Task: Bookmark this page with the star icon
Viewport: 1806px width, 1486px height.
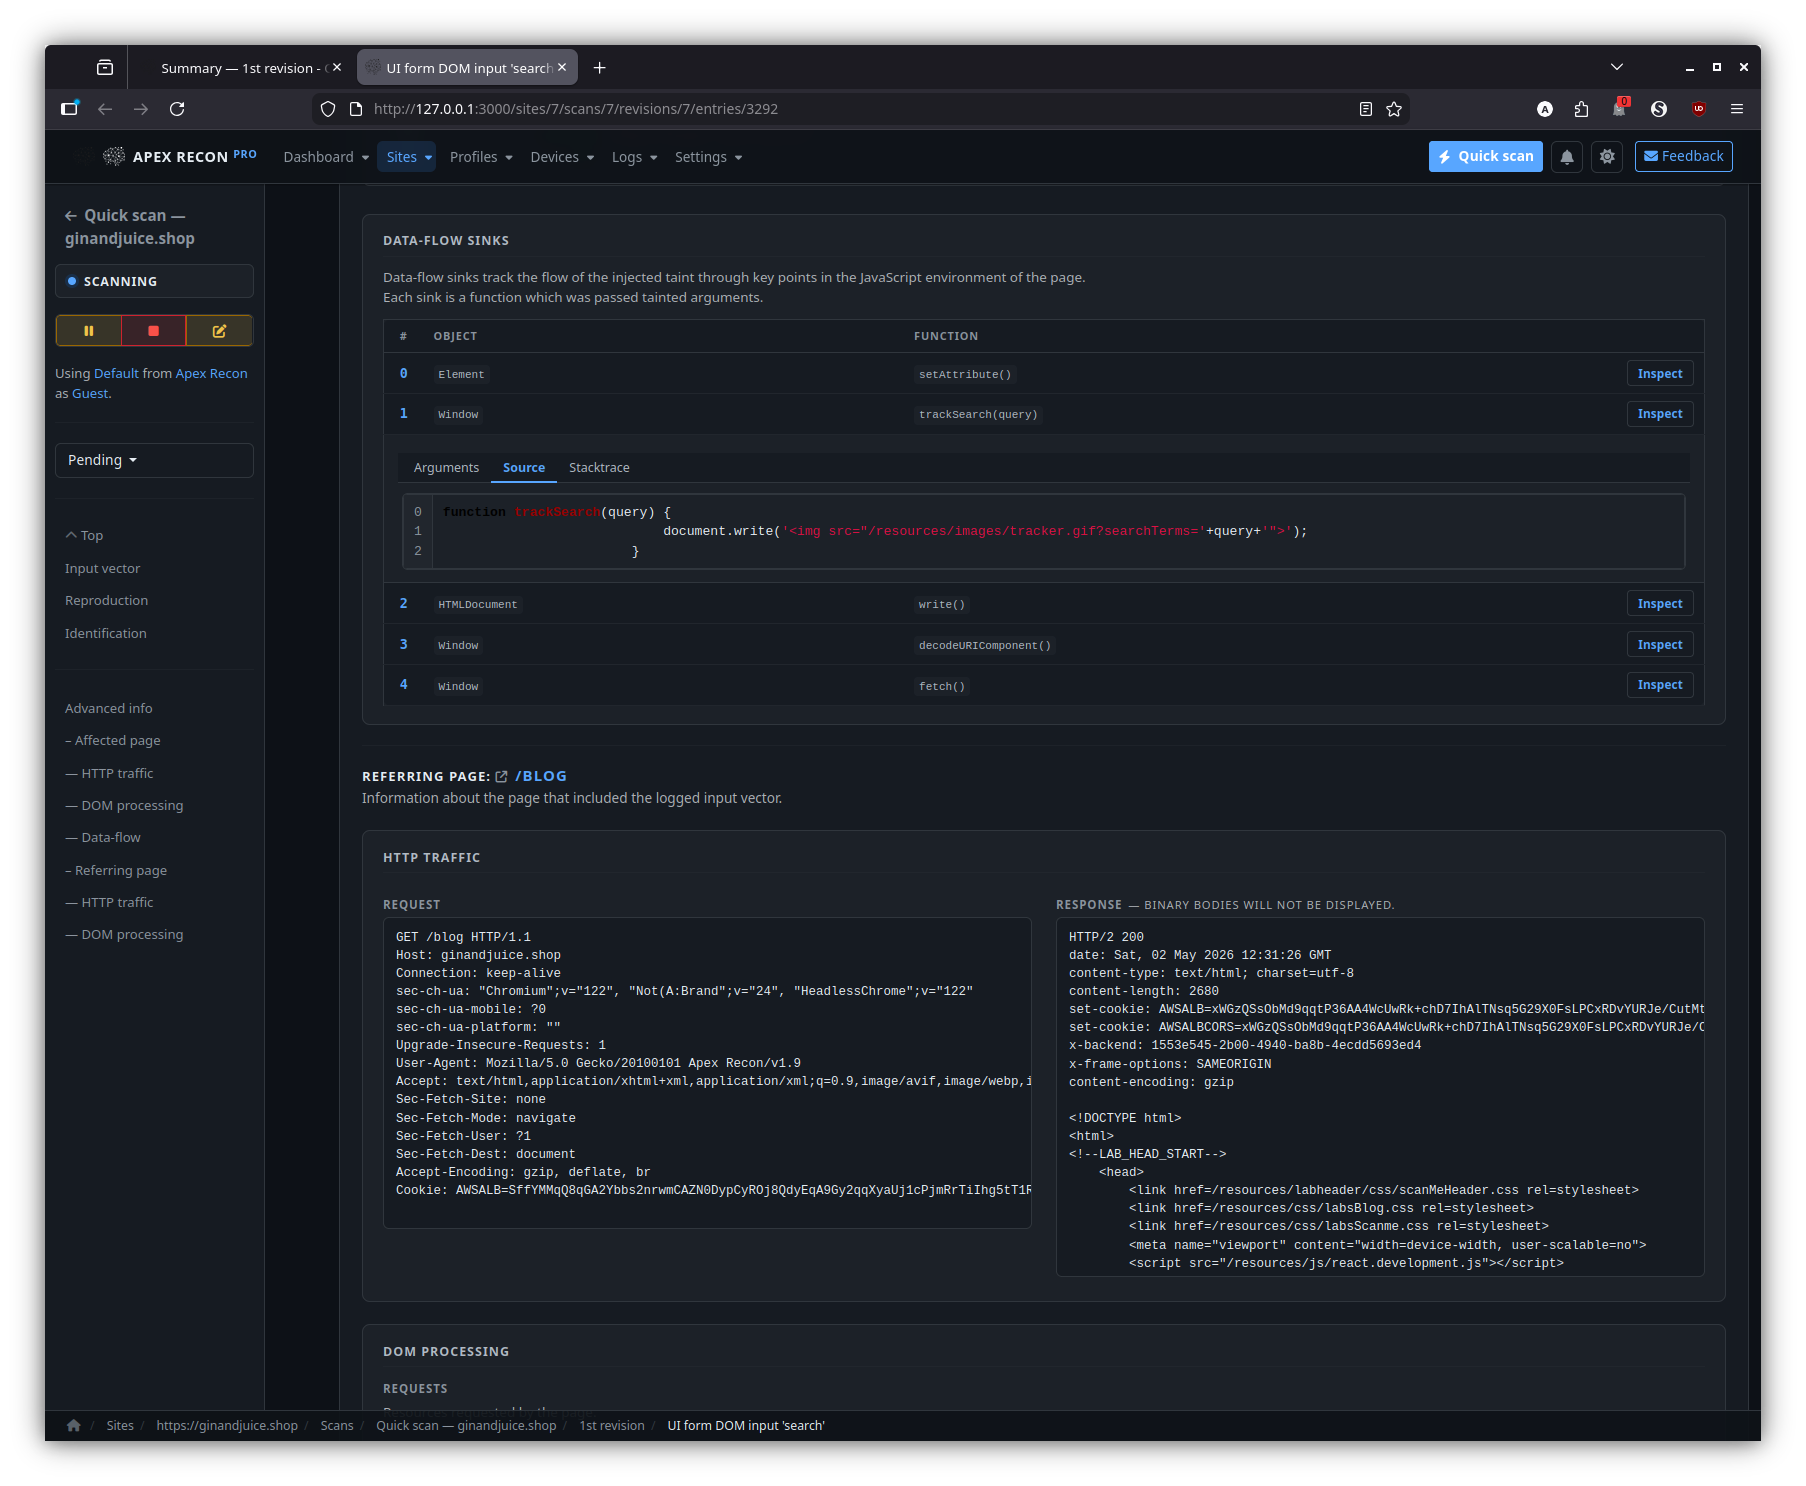Action: pyautogui.click(x=1394, y=109)
